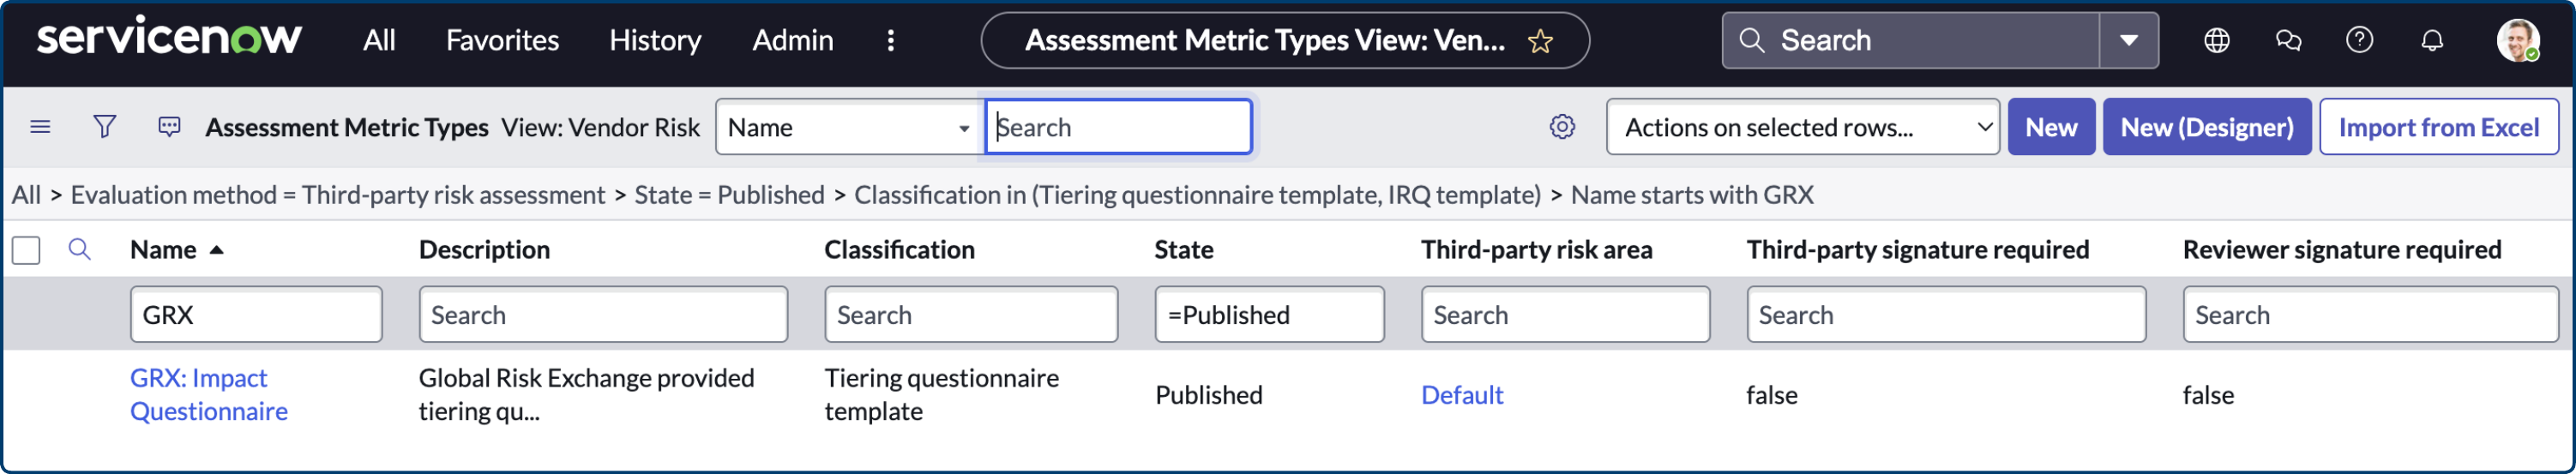This screenshot has height=474, width=2576.
Task: Open the list controls hamburger menu
Action: point(40,127)
